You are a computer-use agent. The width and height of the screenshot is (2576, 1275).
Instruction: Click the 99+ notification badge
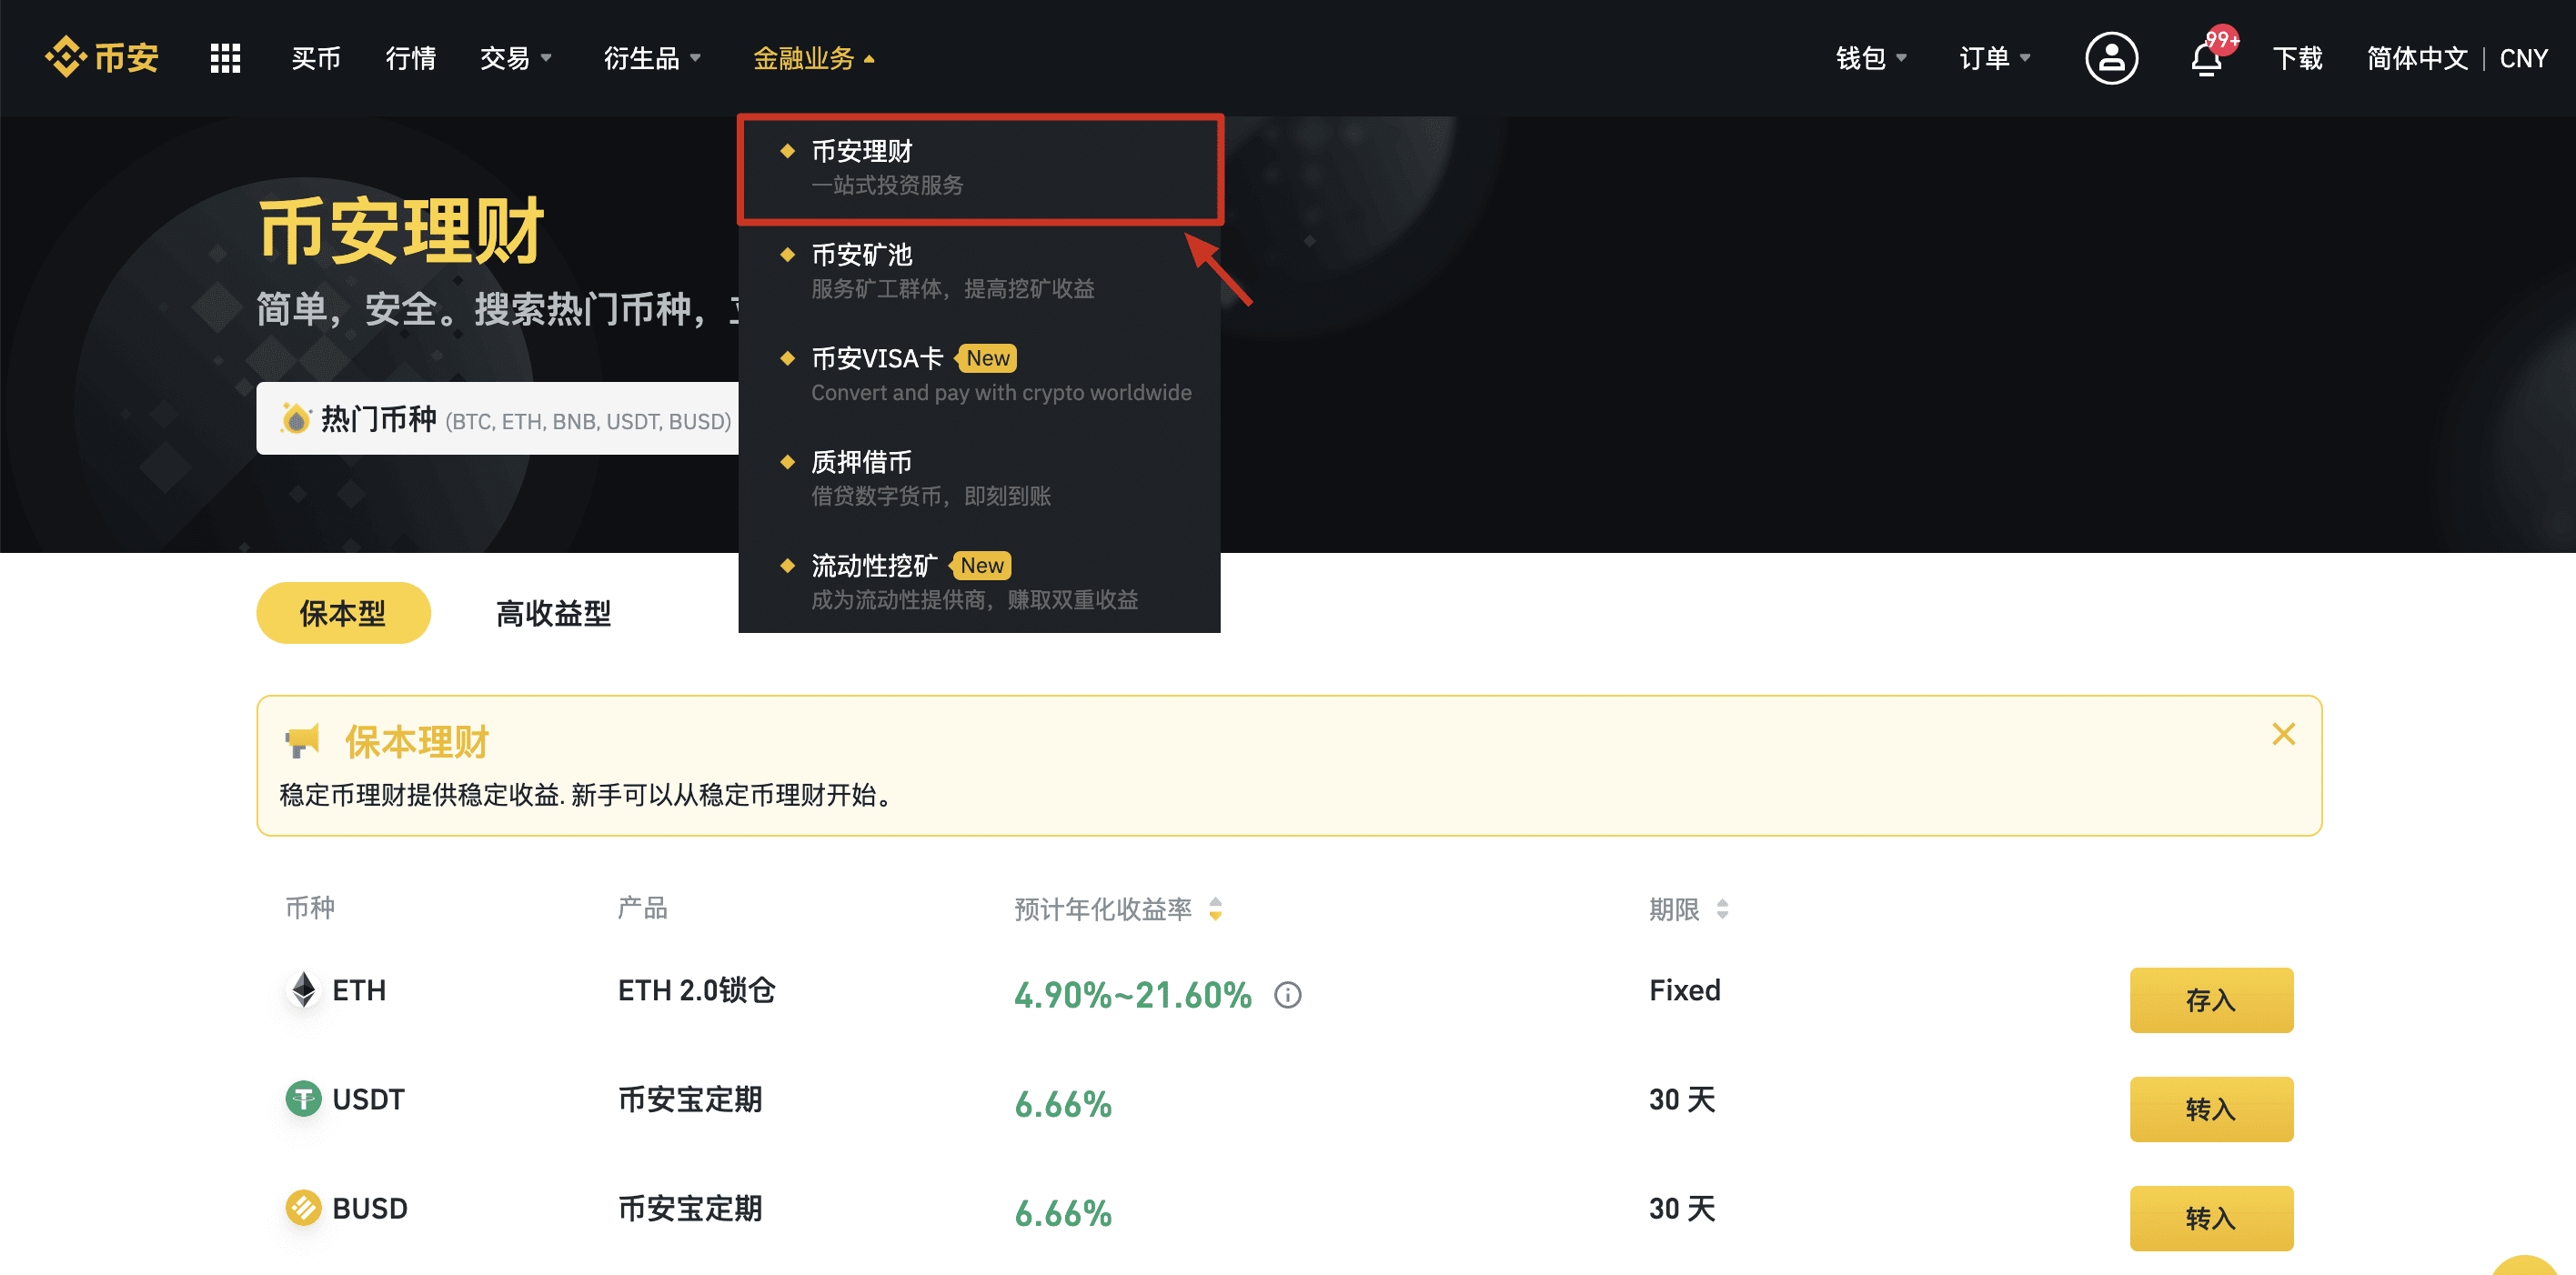(2222, 40)
